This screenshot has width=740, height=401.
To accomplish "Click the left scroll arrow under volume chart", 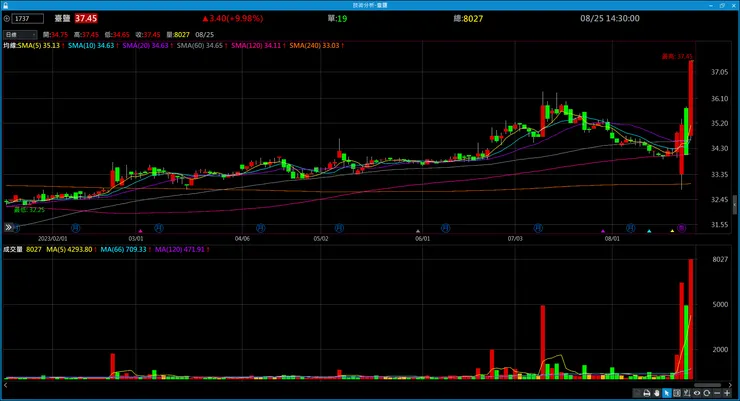I will point(6,385).
